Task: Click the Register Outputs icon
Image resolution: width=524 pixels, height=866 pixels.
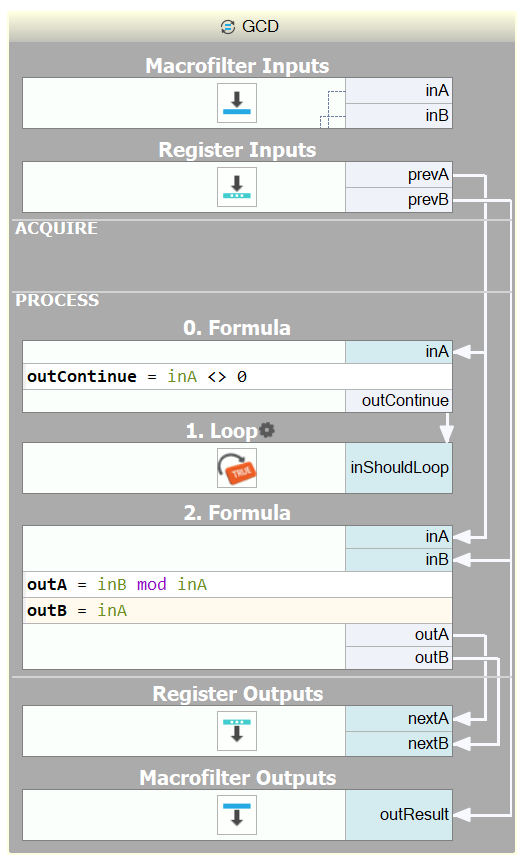Action: coord(237,731)
